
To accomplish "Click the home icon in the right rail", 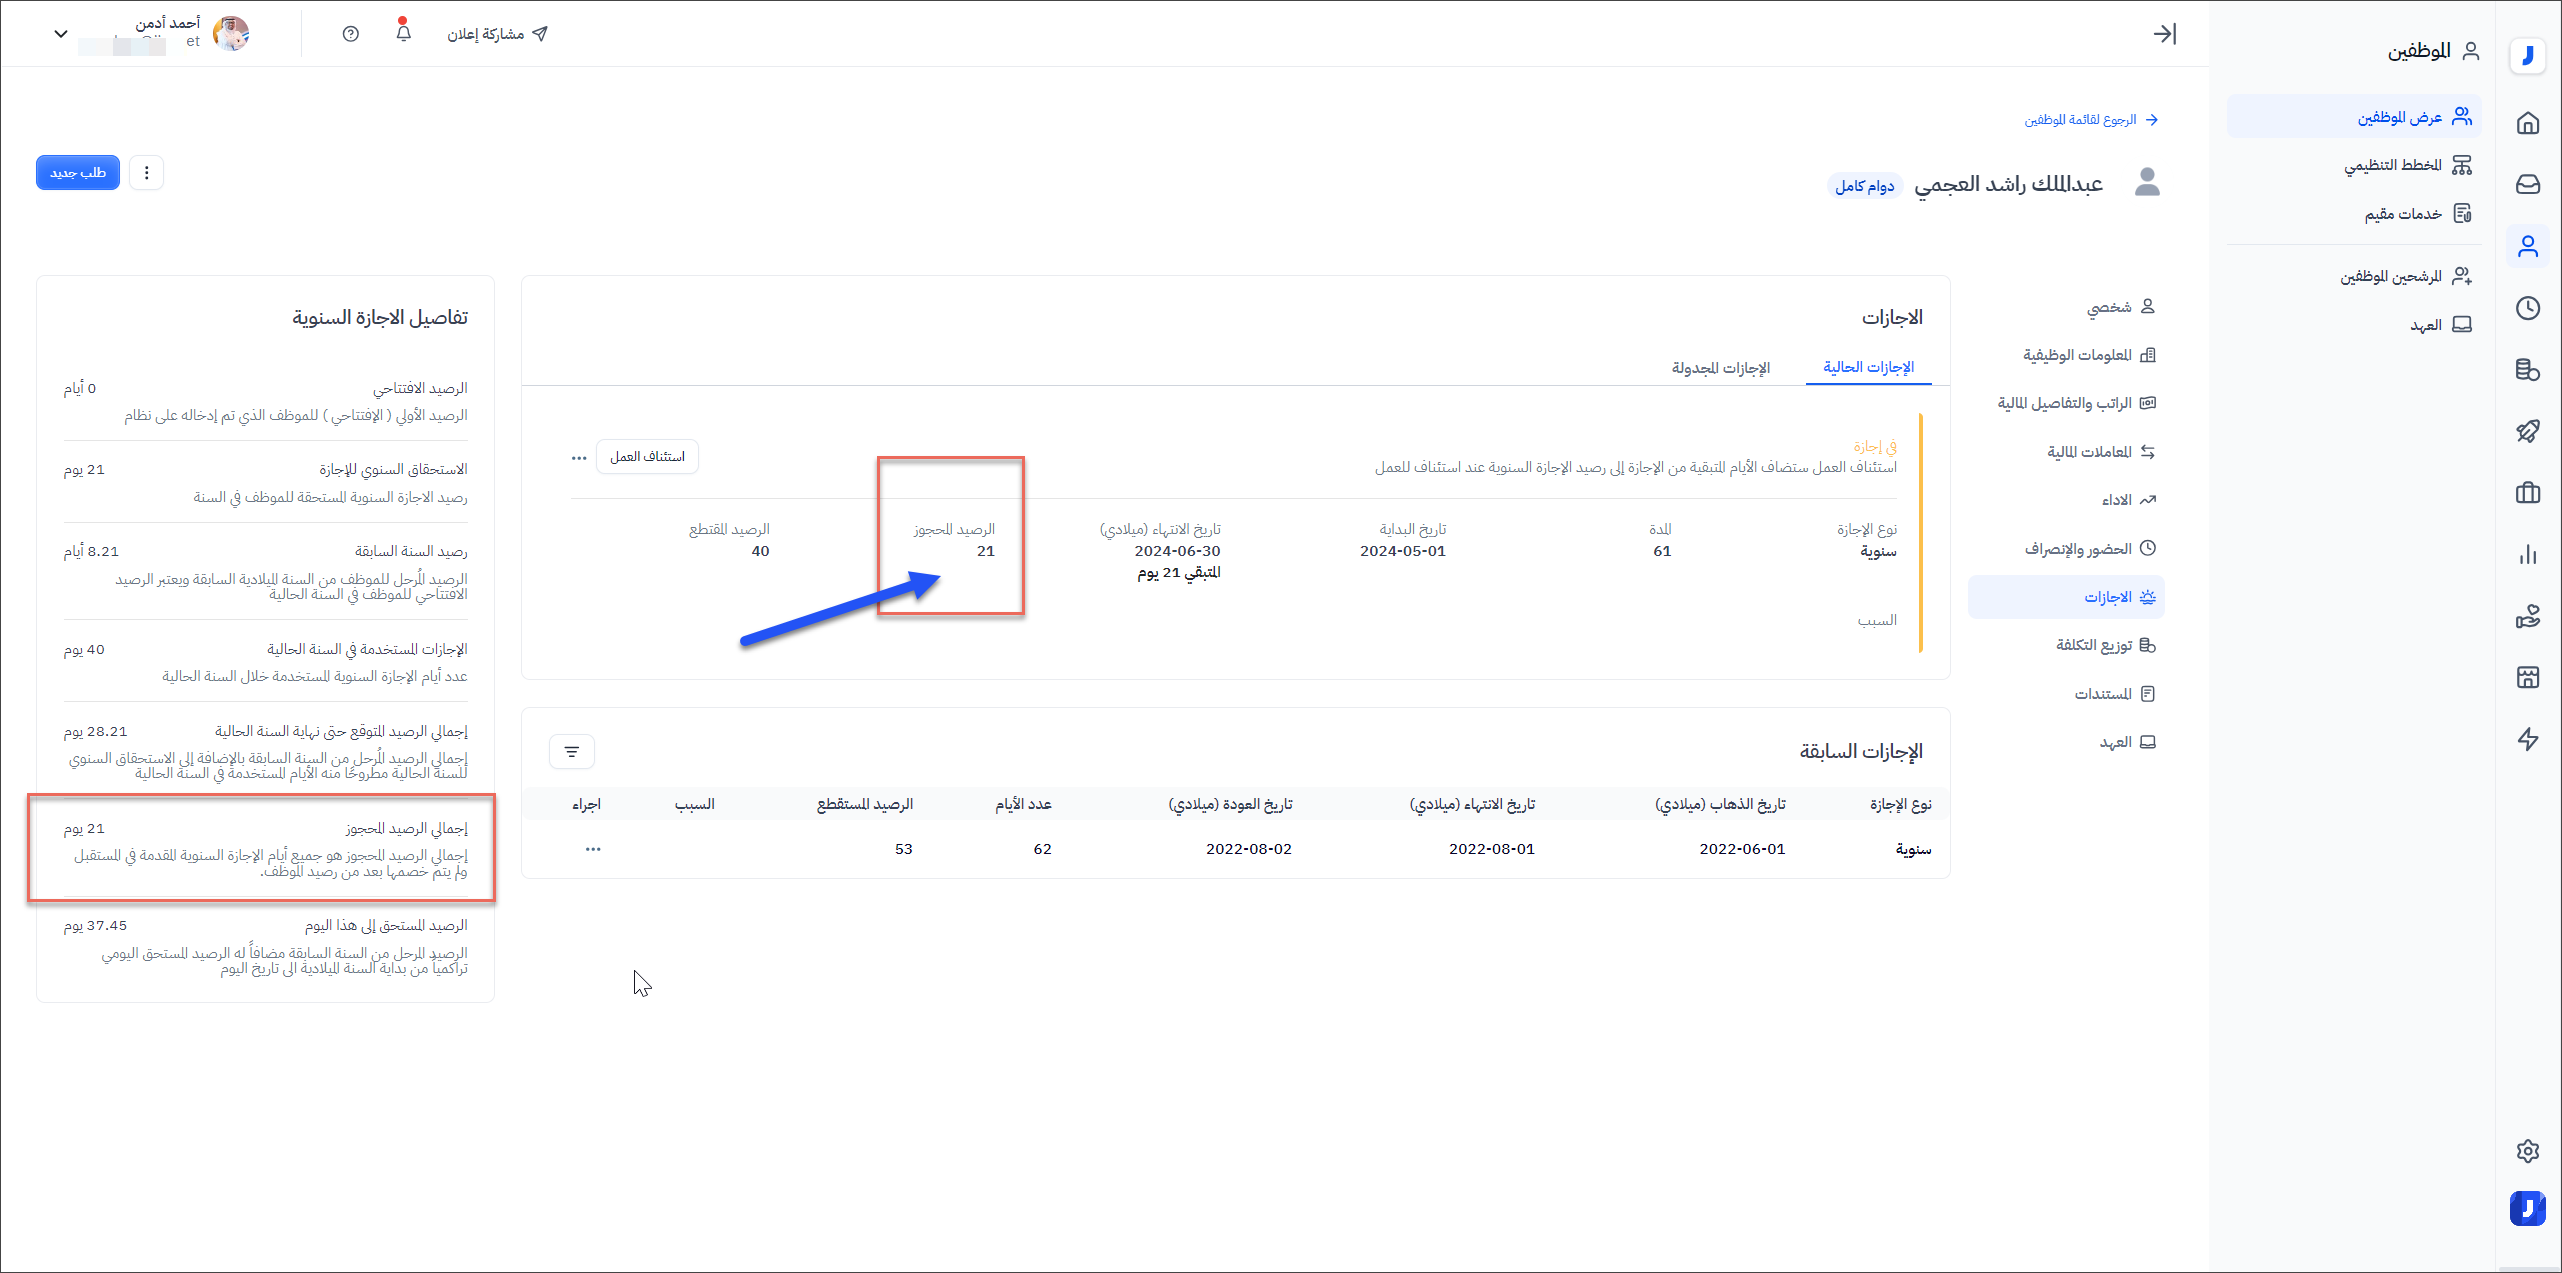I will 2527,123.
